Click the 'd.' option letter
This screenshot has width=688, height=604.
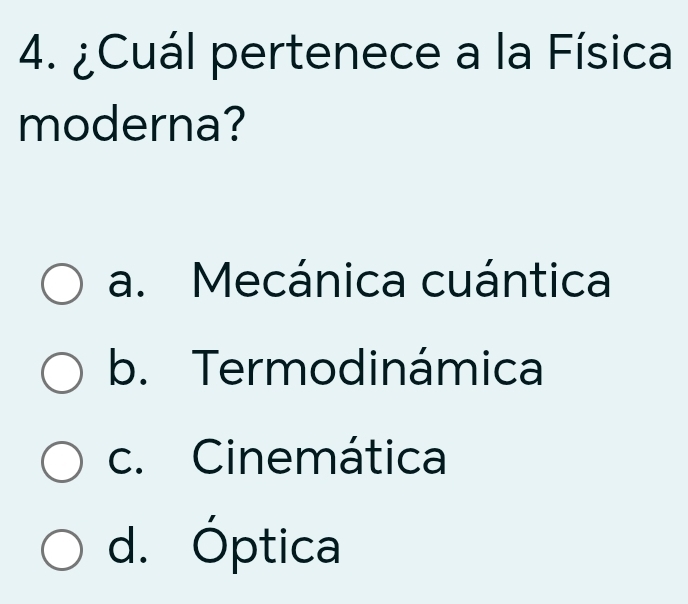click(127, 548)
